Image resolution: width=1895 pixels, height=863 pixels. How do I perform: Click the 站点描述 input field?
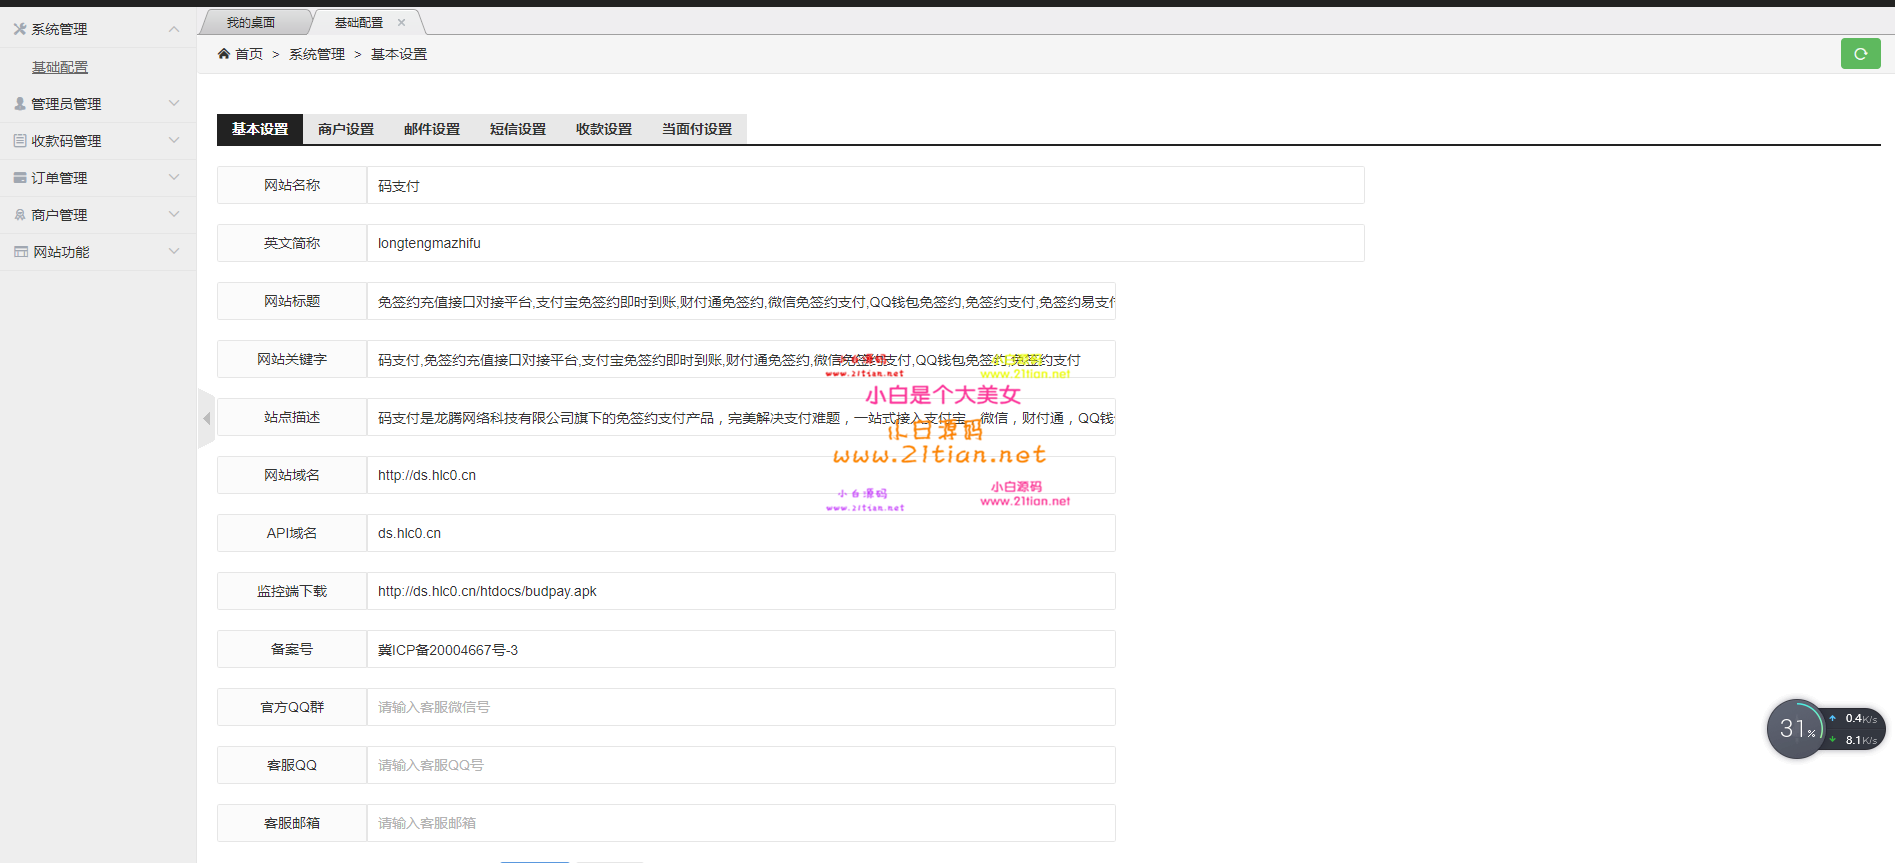click(x=741, y=417)
